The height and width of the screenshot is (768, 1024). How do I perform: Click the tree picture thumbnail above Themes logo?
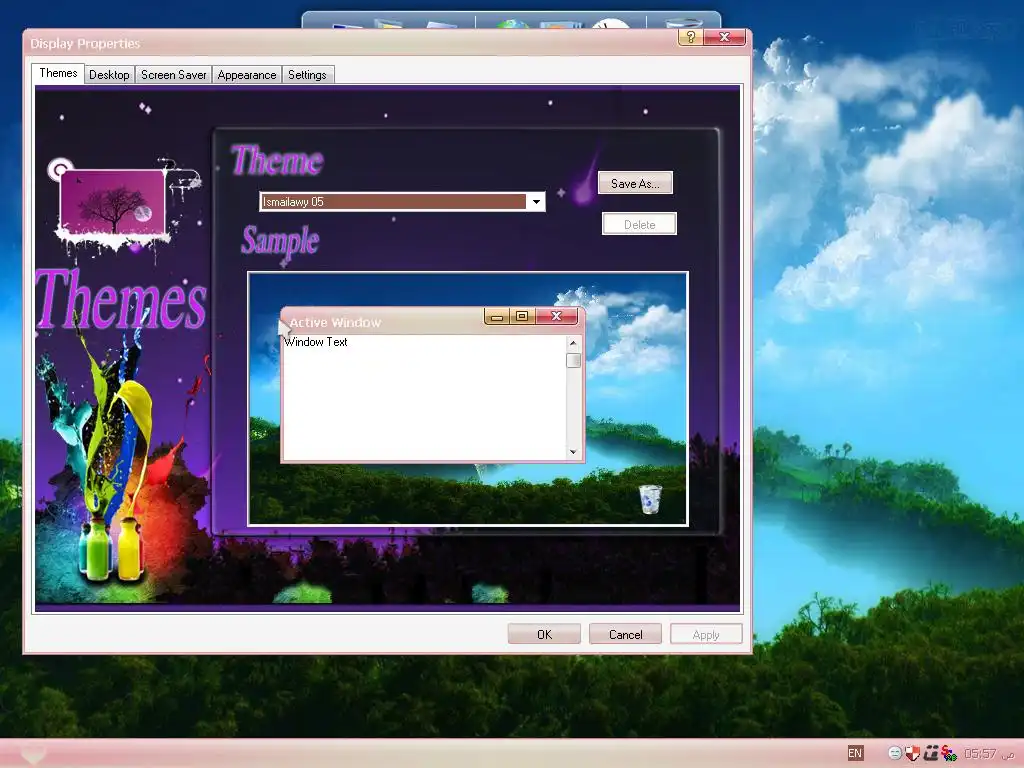click(x=112, y=201)
